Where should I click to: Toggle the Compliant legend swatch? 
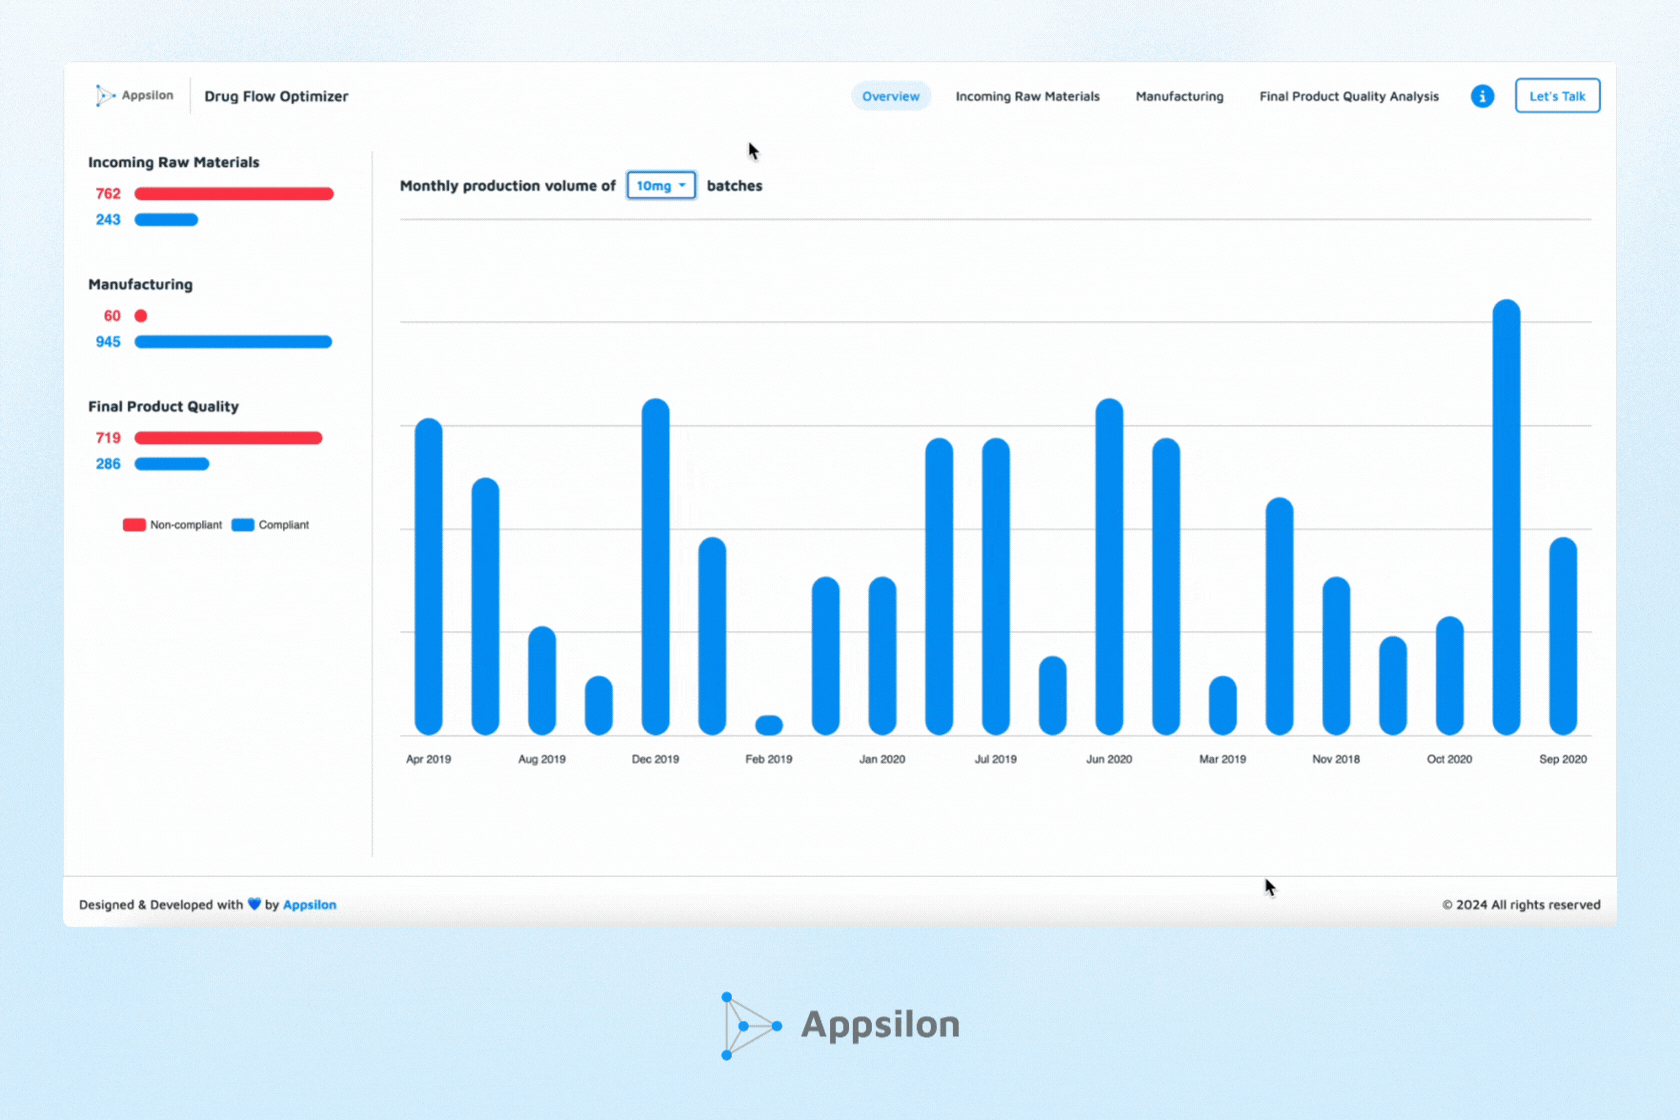(x=242, y=525)
